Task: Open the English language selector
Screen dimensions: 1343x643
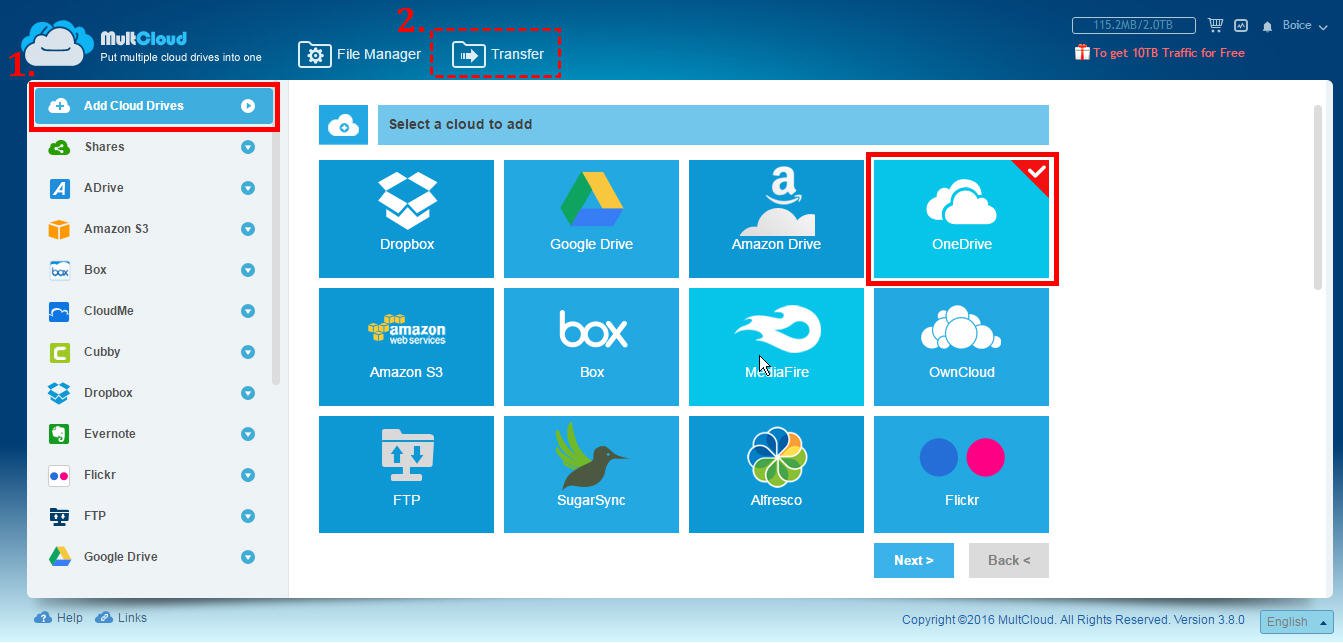Action: coord(1296,621)
